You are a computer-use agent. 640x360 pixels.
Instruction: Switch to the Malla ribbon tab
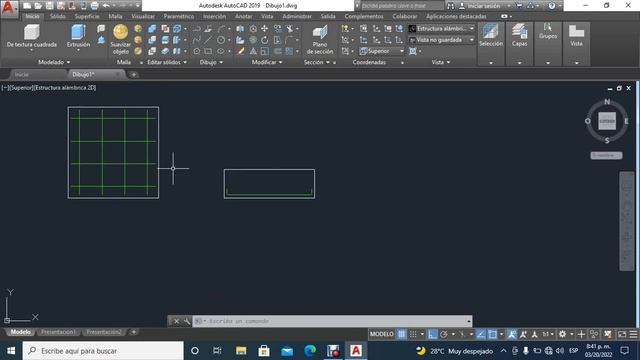(116, 16)
